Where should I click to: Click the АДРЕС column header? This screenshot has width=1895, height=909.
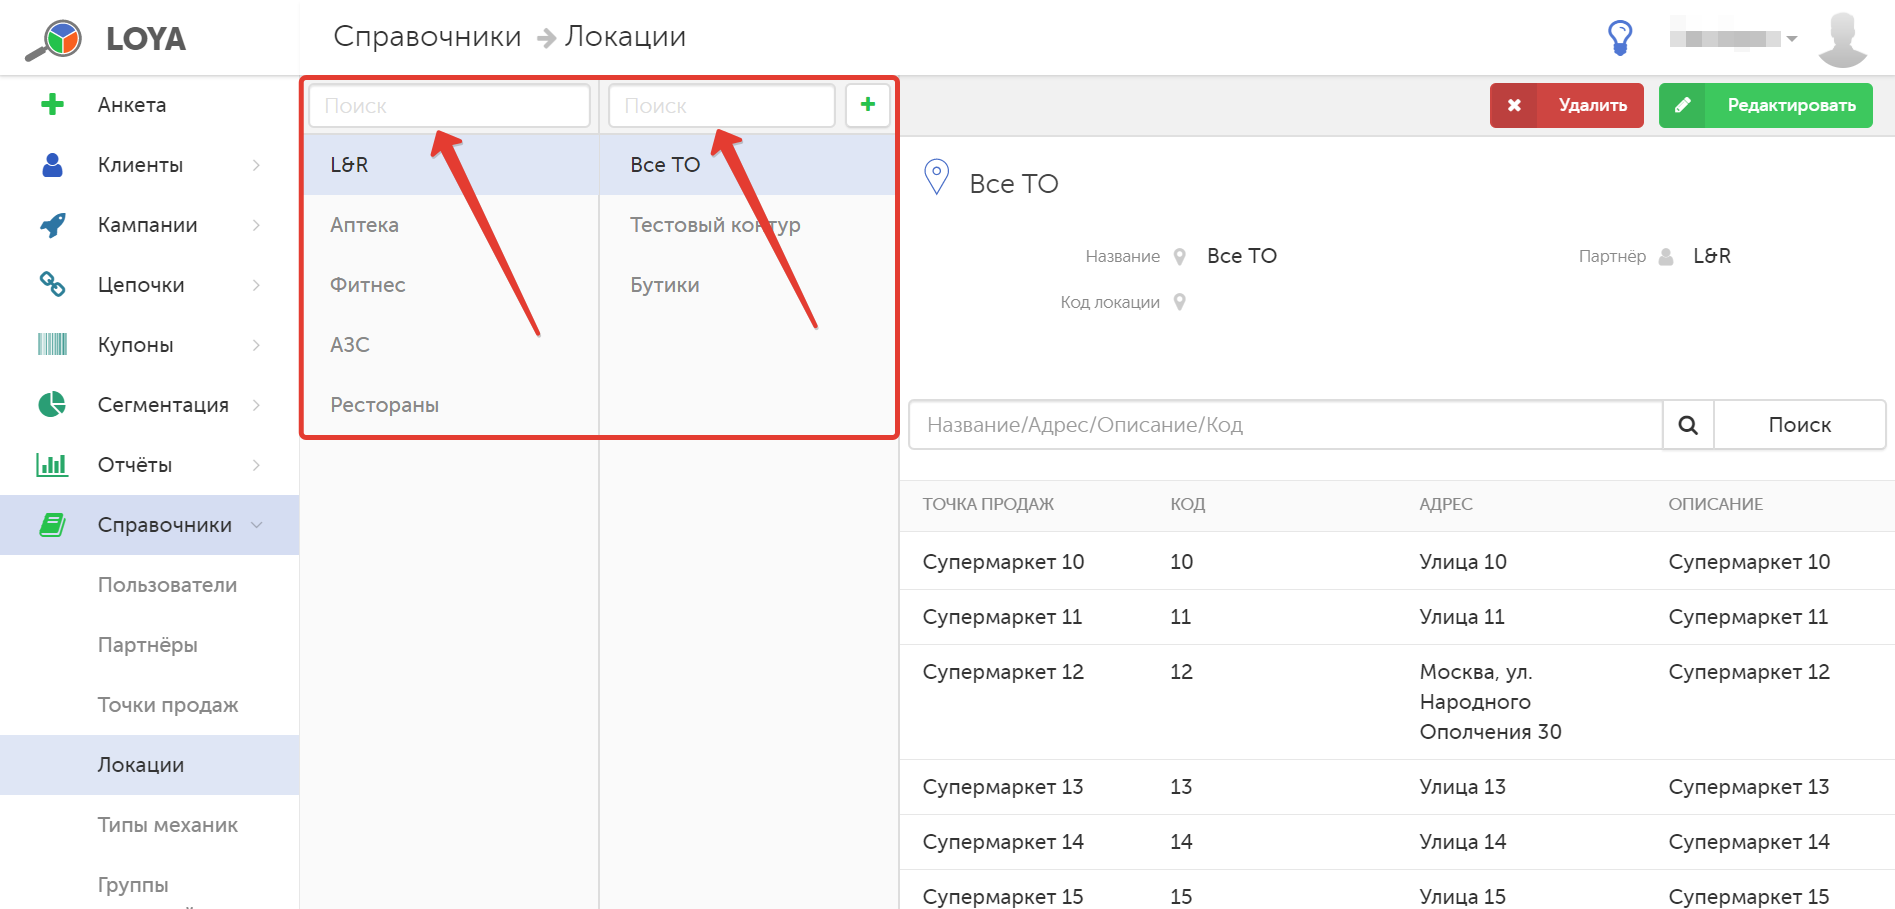[x=1446, y=505]
